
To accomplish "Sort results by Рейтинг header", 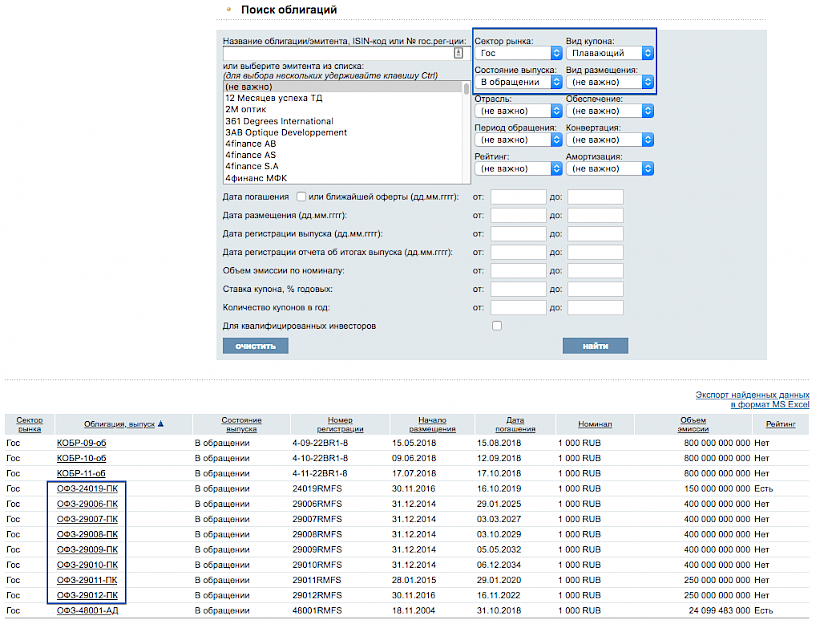I will pos(780,424).
